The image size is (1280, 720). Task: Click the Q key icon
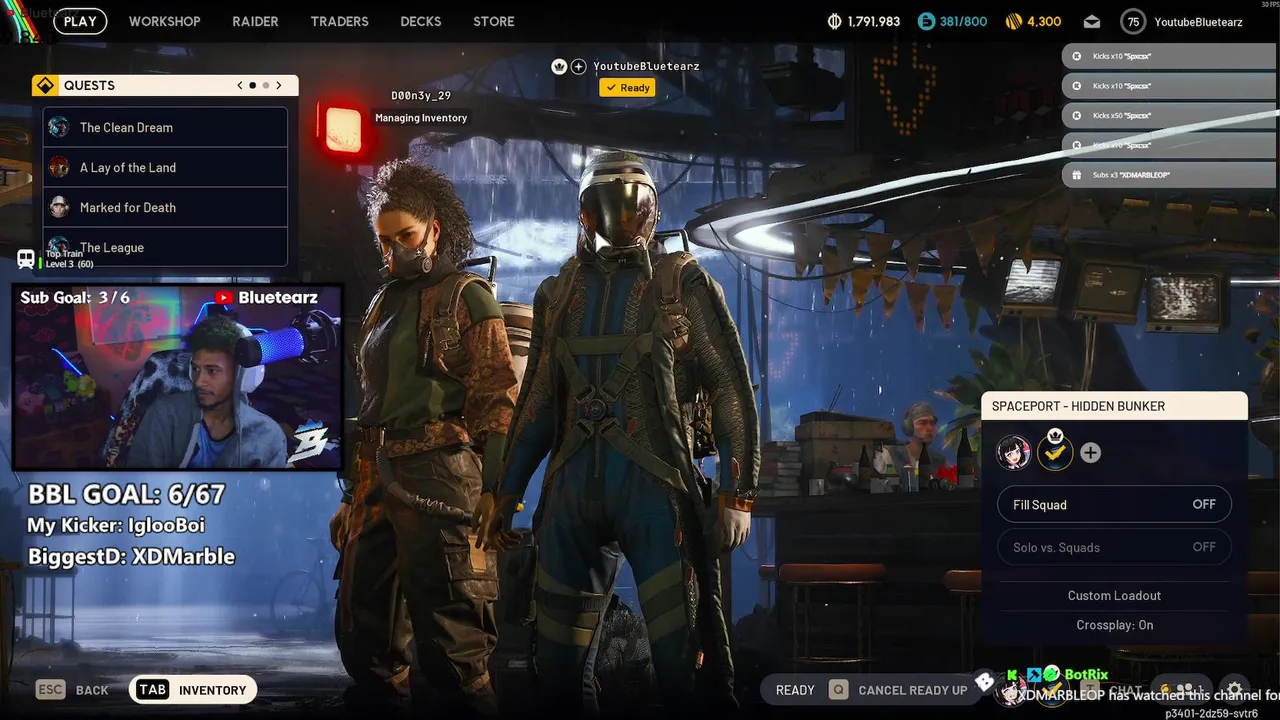tap(838, 690)
